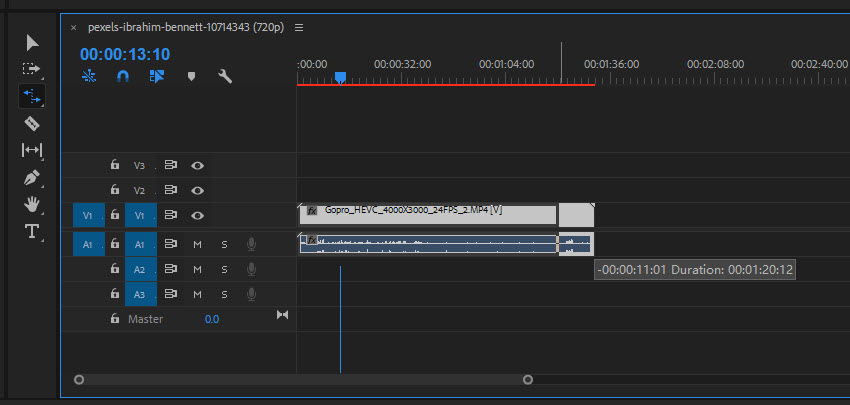
Task: Activate the Ripple Edit tool
Action: (32, 97)
